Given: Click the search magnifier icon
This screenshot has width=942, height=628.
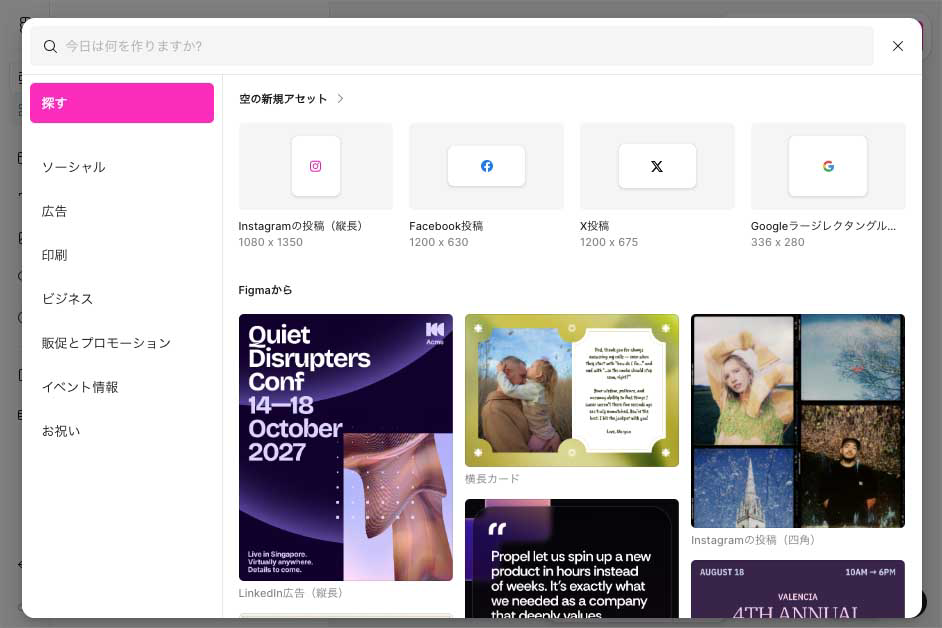Looking at the screenshot, I should [x=50, y=46].
